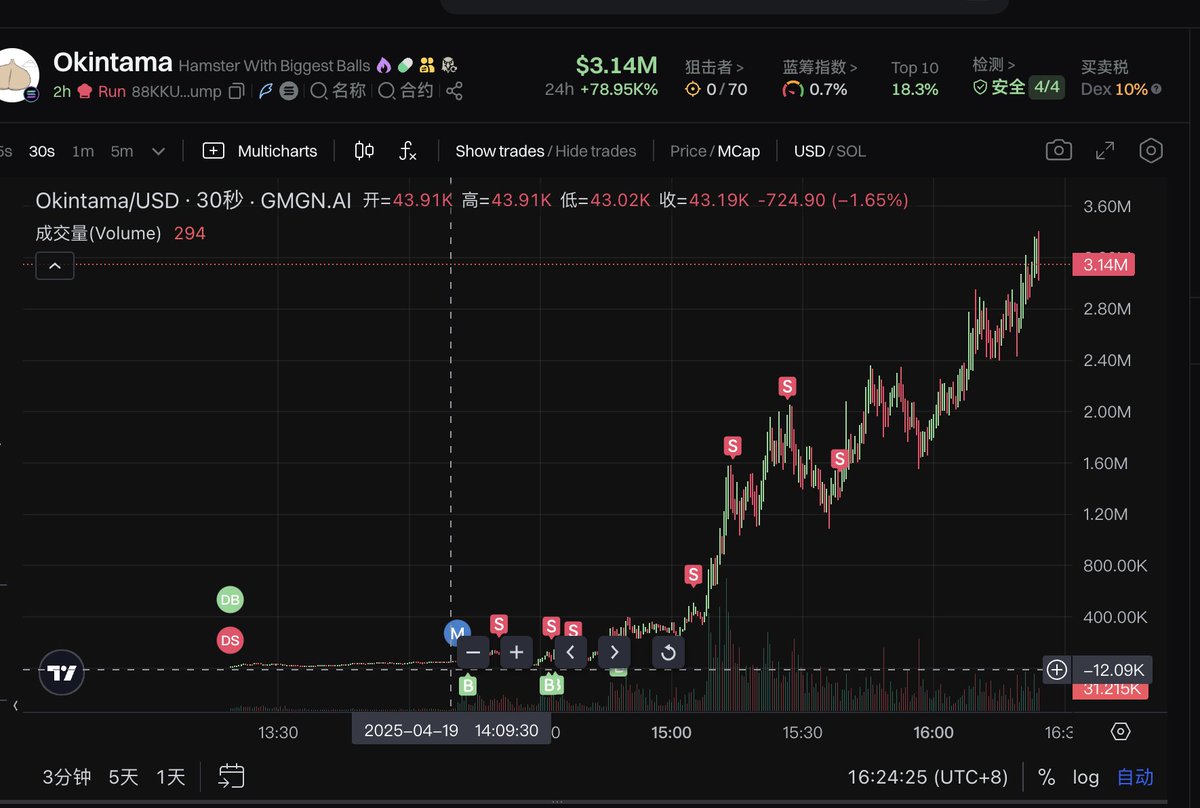Open the Okintama token avatar
This screenshot has height=808, width=1200.
18,75
